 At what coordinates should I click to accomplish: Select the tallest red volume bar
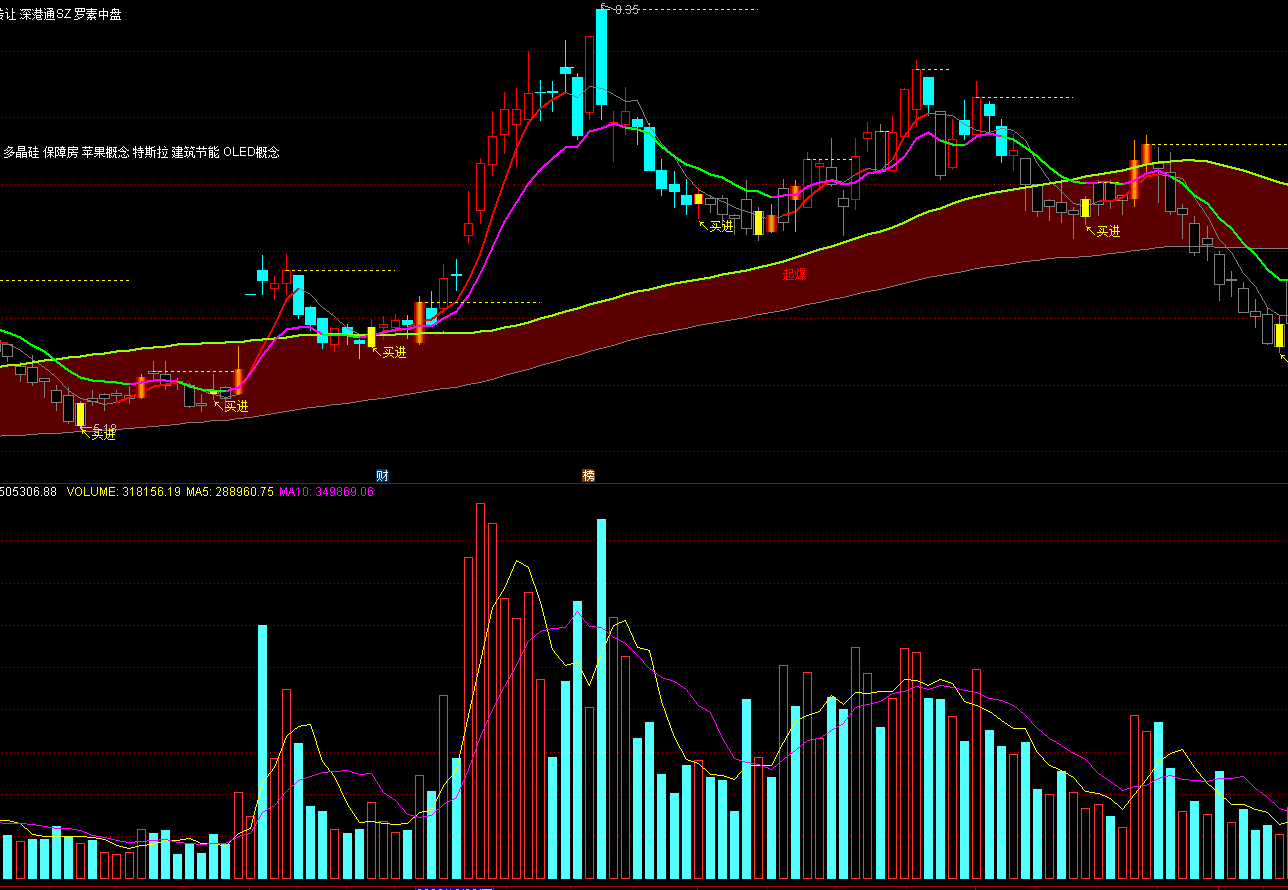[480, 692]
